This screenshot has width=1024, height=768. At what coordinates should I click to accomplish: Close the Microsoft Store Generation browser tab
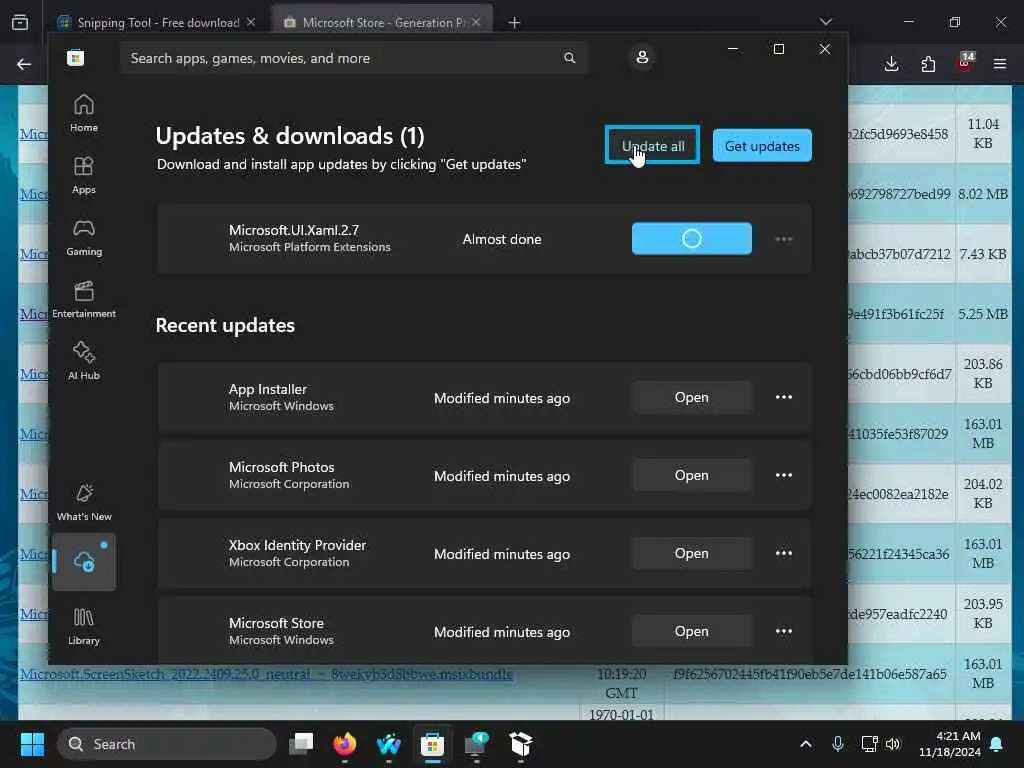476,22
